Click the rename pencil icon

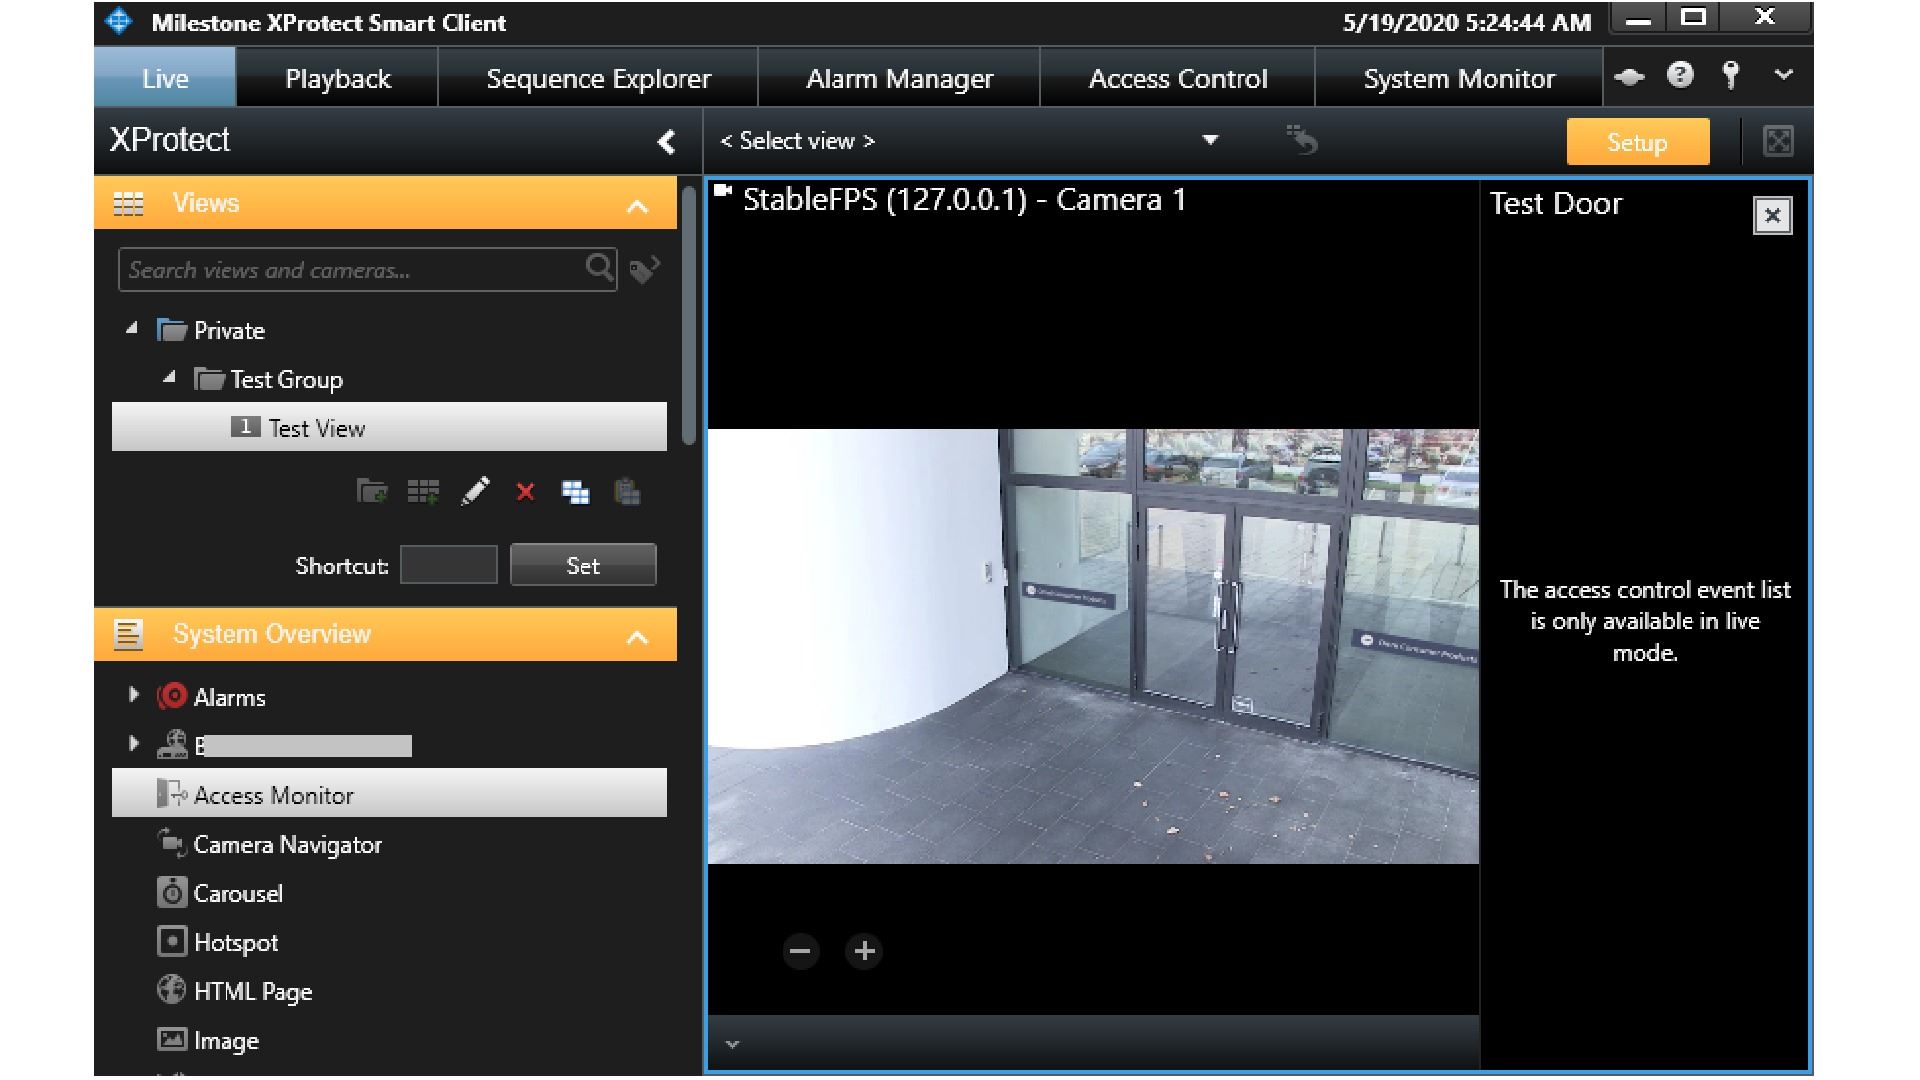click(475, 491)
